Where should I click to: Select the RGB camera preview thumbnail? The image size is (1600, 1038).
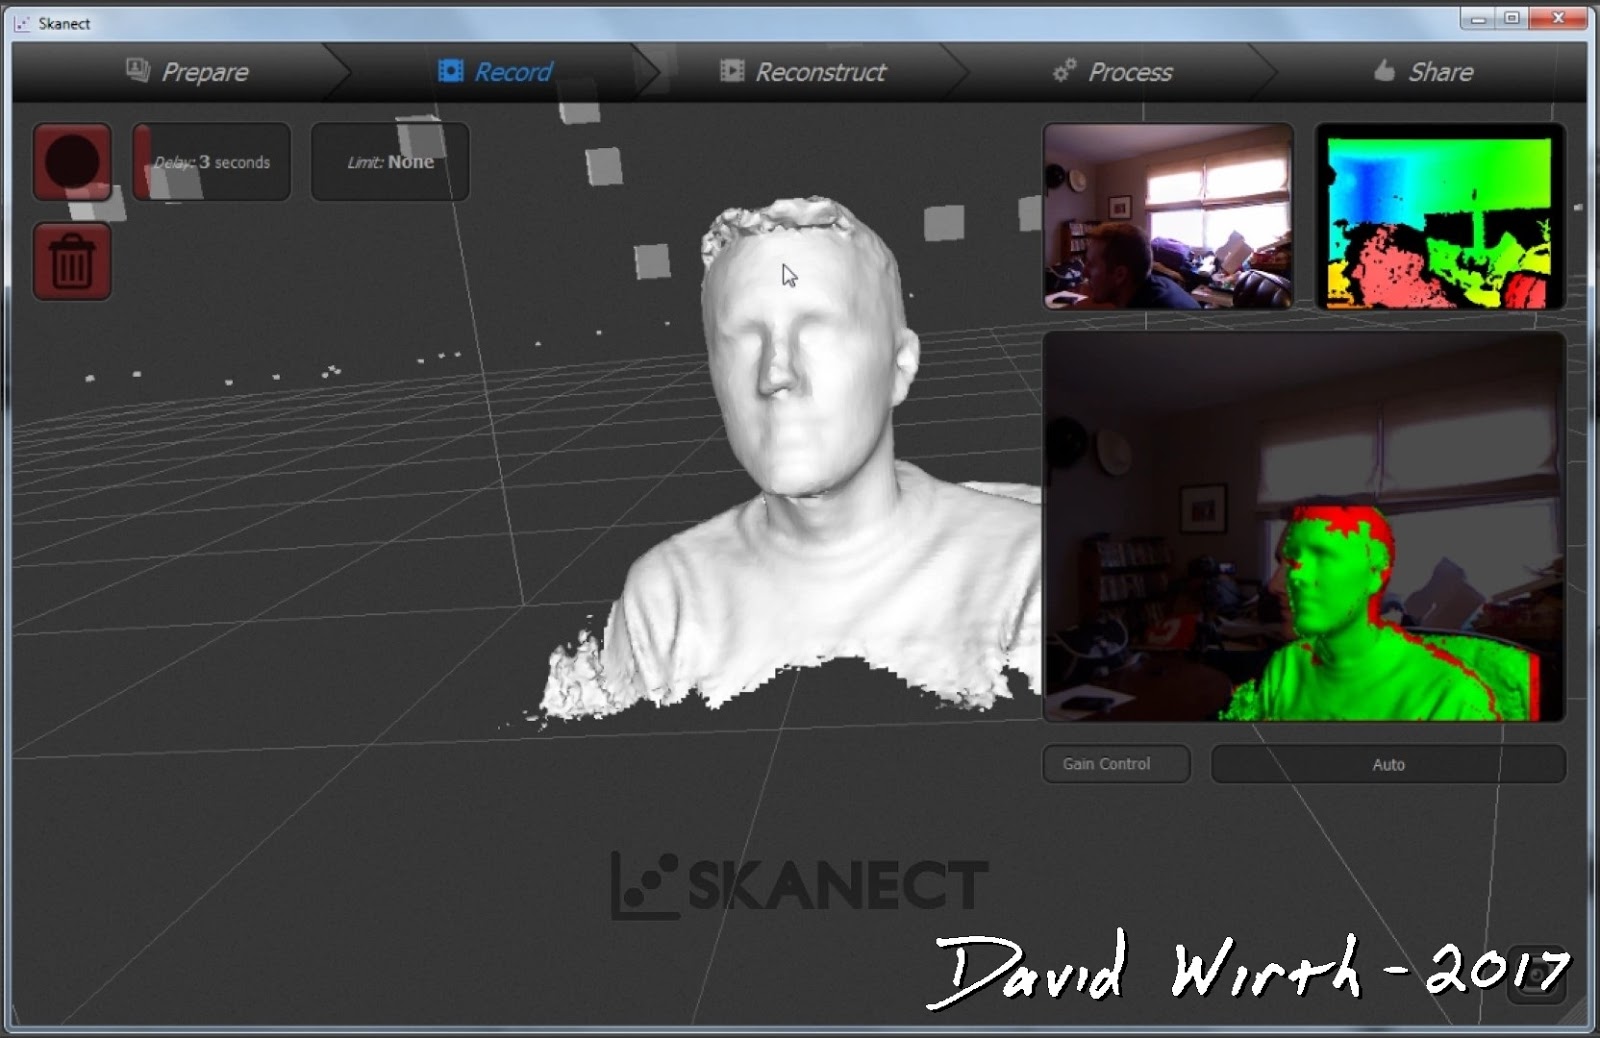[1168, 217]
